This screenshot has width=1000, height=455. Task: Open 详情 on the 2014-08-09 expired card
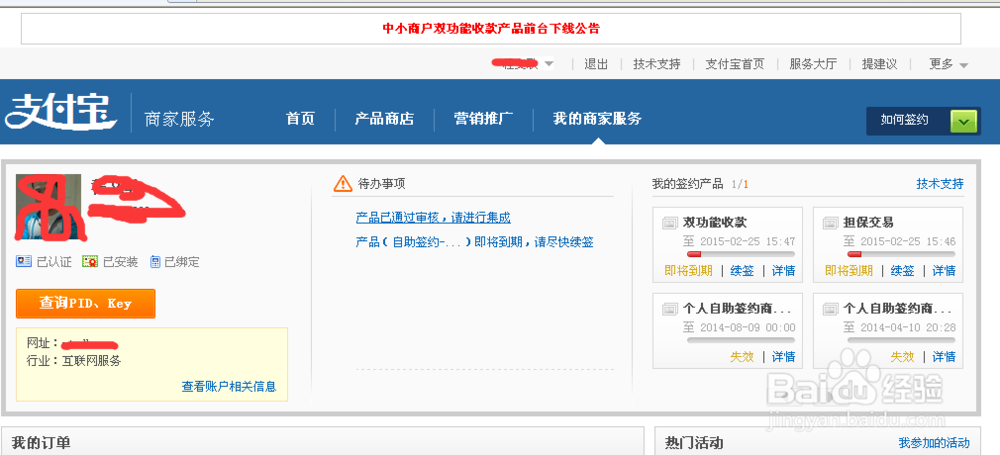(784, 356)
